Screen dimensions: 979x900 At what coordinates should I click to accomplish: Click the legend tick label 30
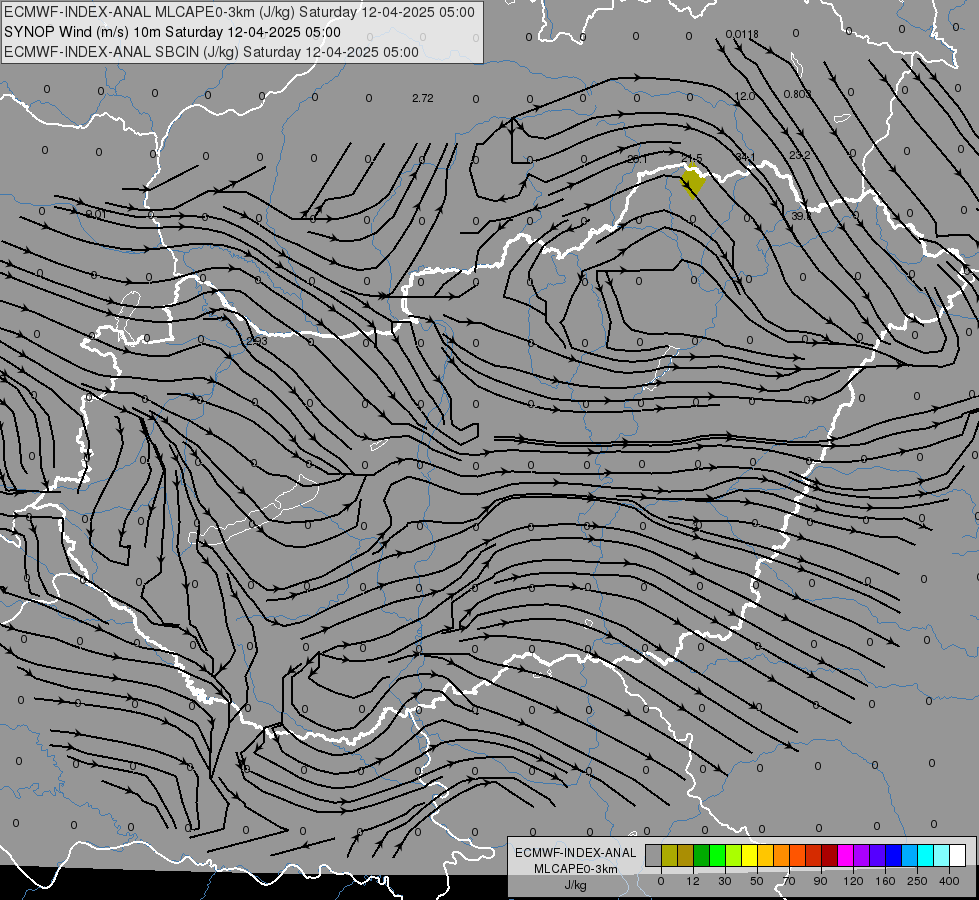[725, 881]
